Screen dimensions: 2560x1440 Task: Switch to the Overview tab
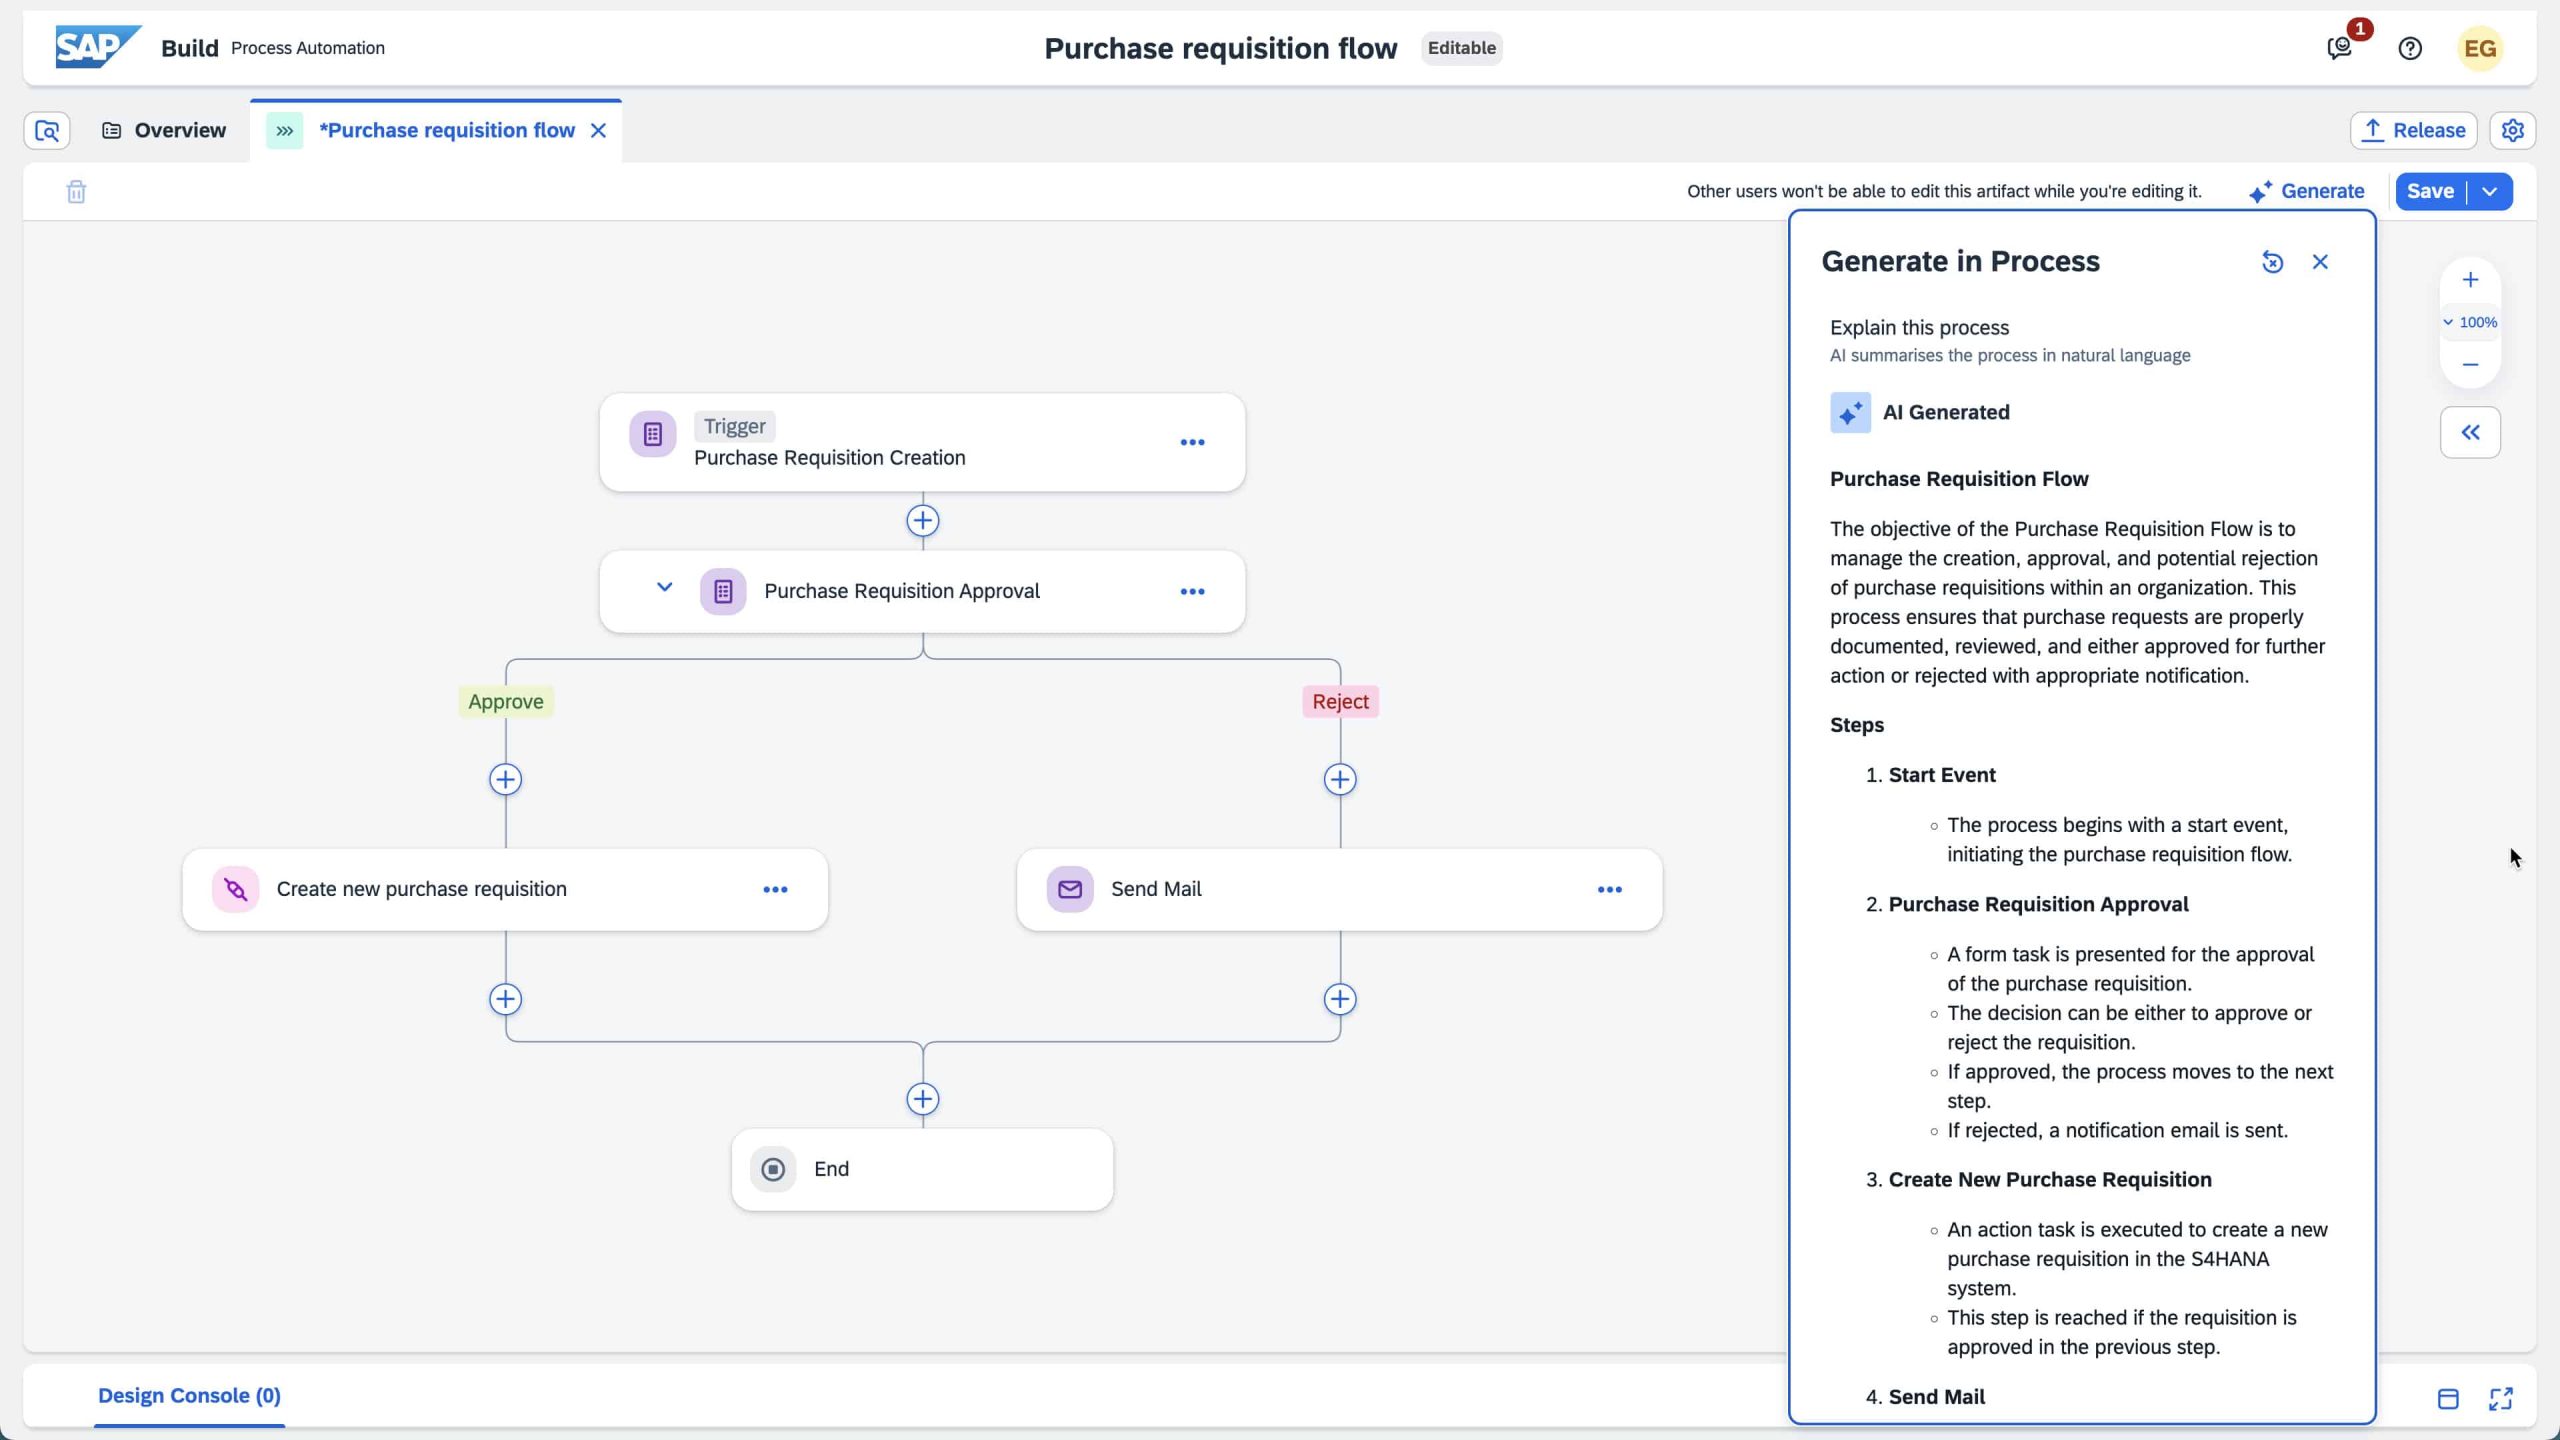(165, 131)
